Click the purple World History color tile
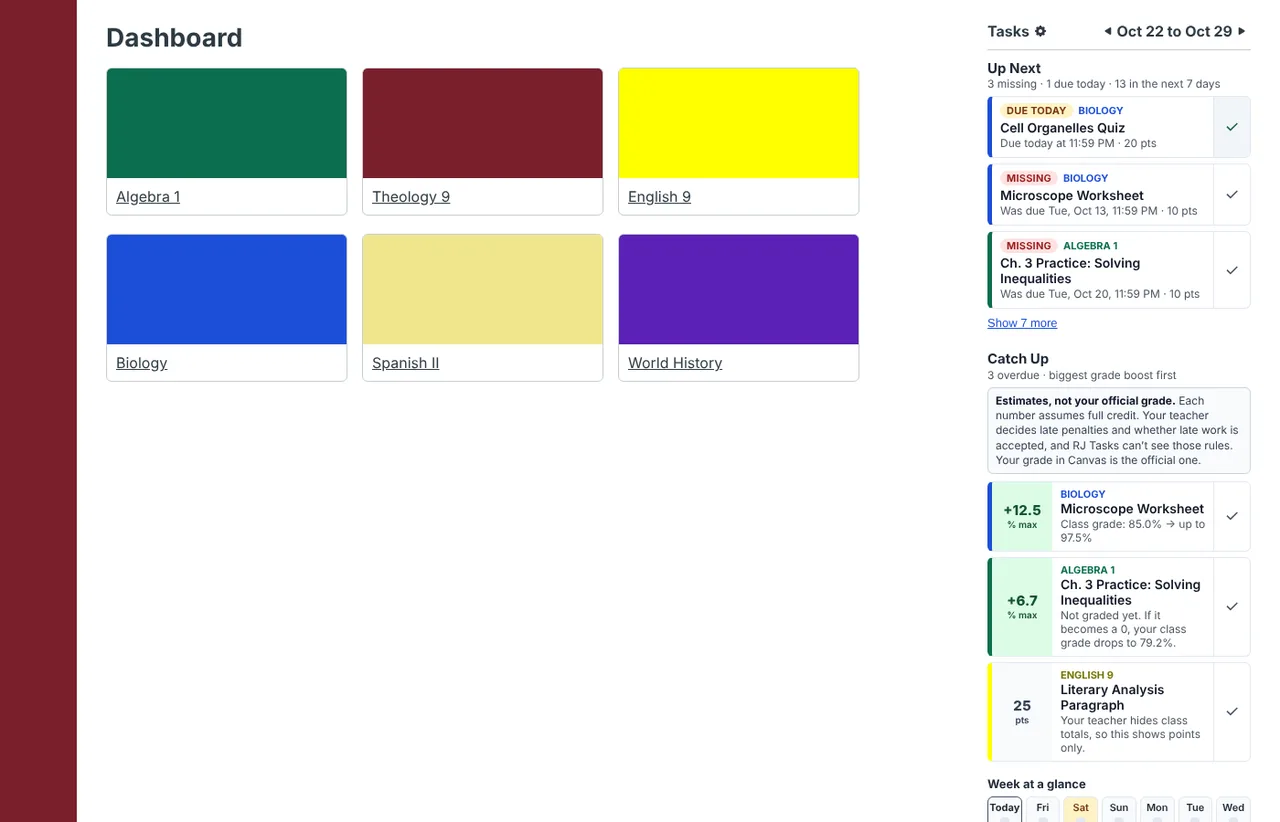 pyautogui.click(x=739, y=289)
